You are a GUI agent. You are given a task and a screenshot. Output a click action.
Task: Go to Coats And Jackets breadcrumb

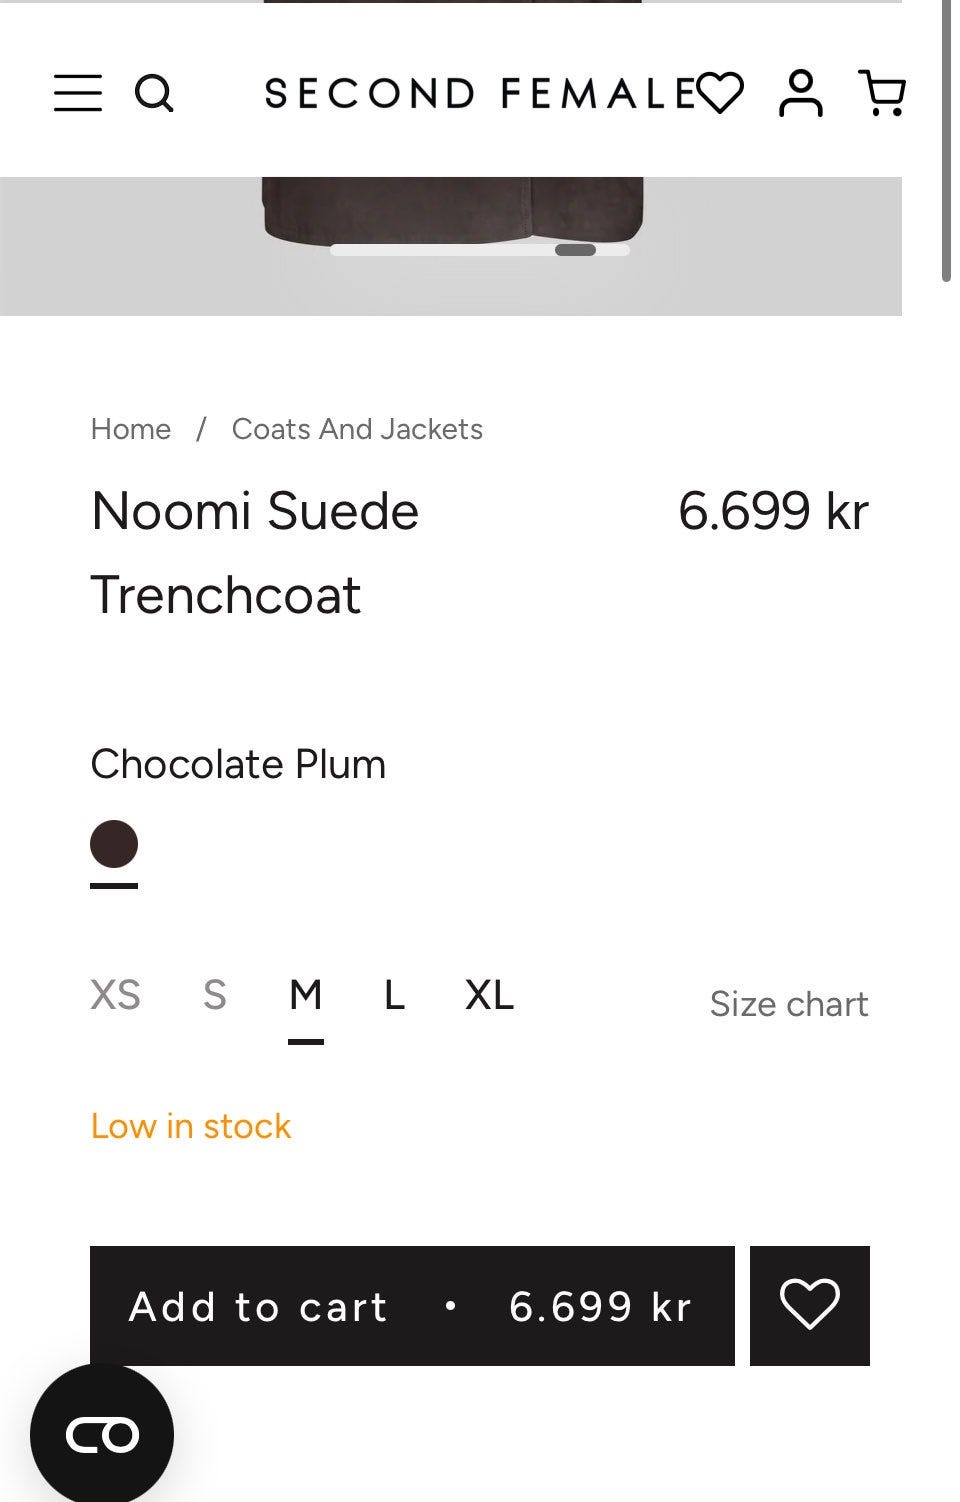pyautogui.click(x=357, y=429)
